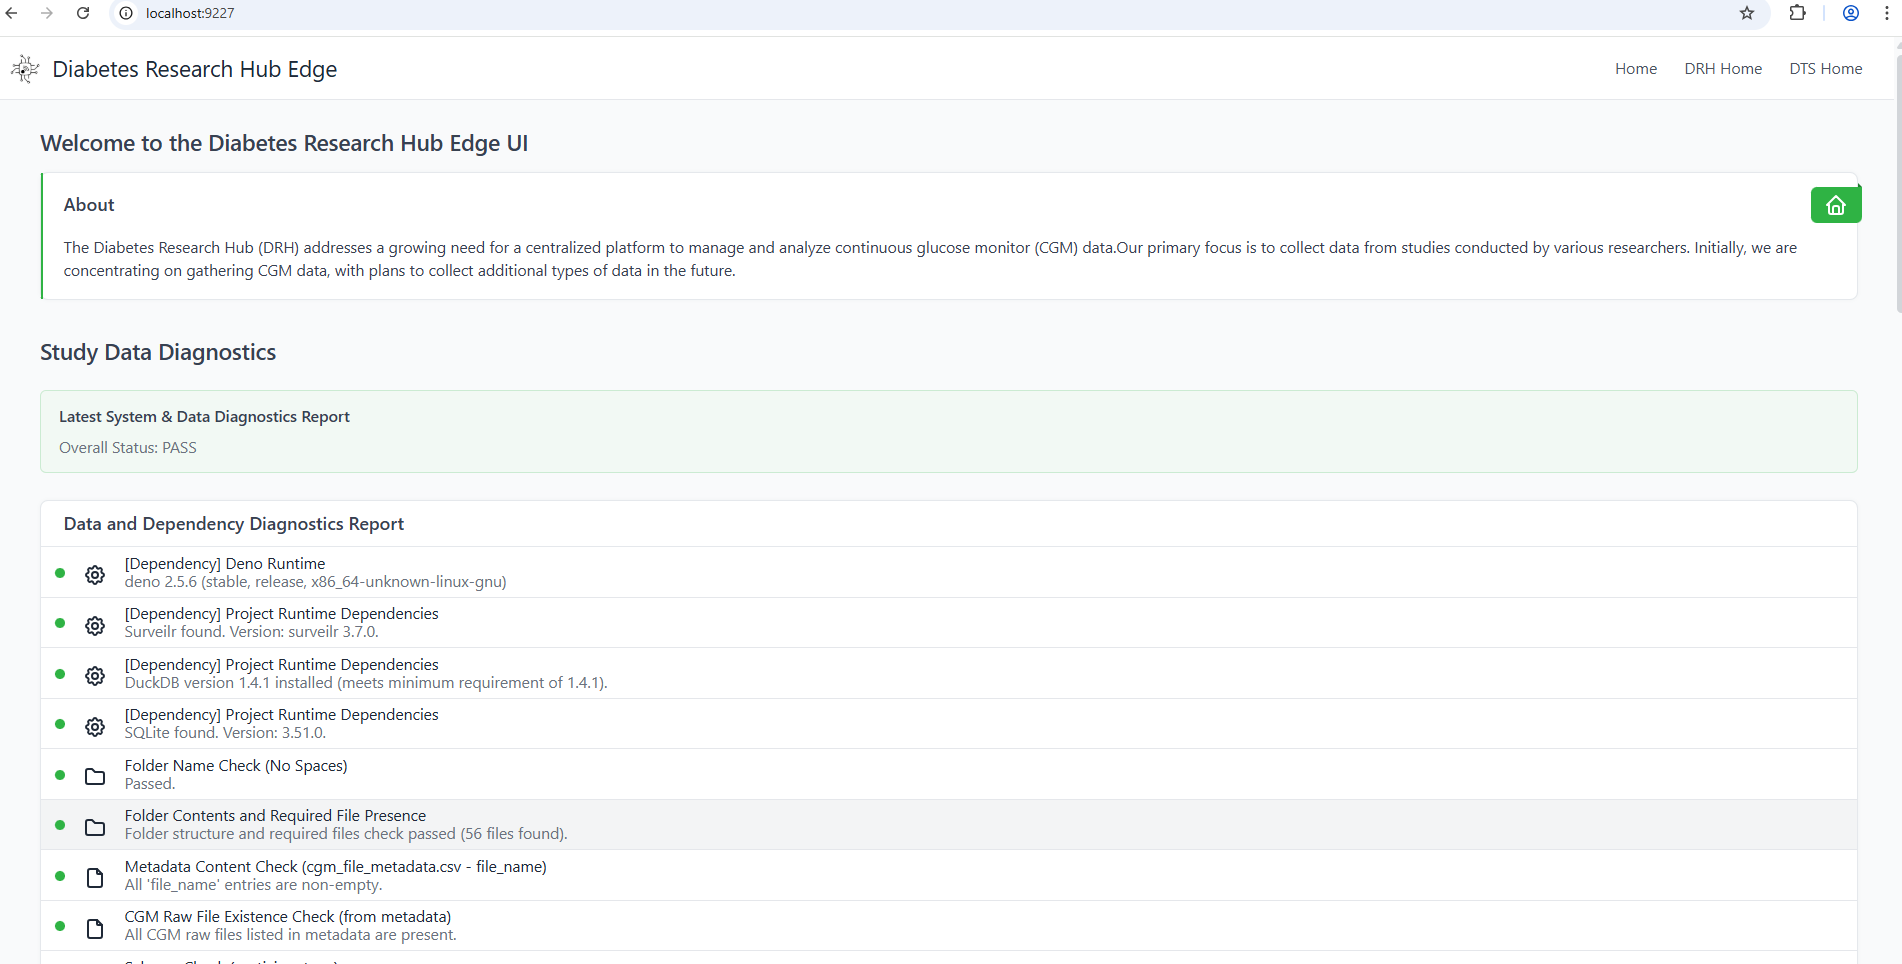Click the Diabetes Research Hub logo icon
The image size is (1902, 964).
coord(25,69)
